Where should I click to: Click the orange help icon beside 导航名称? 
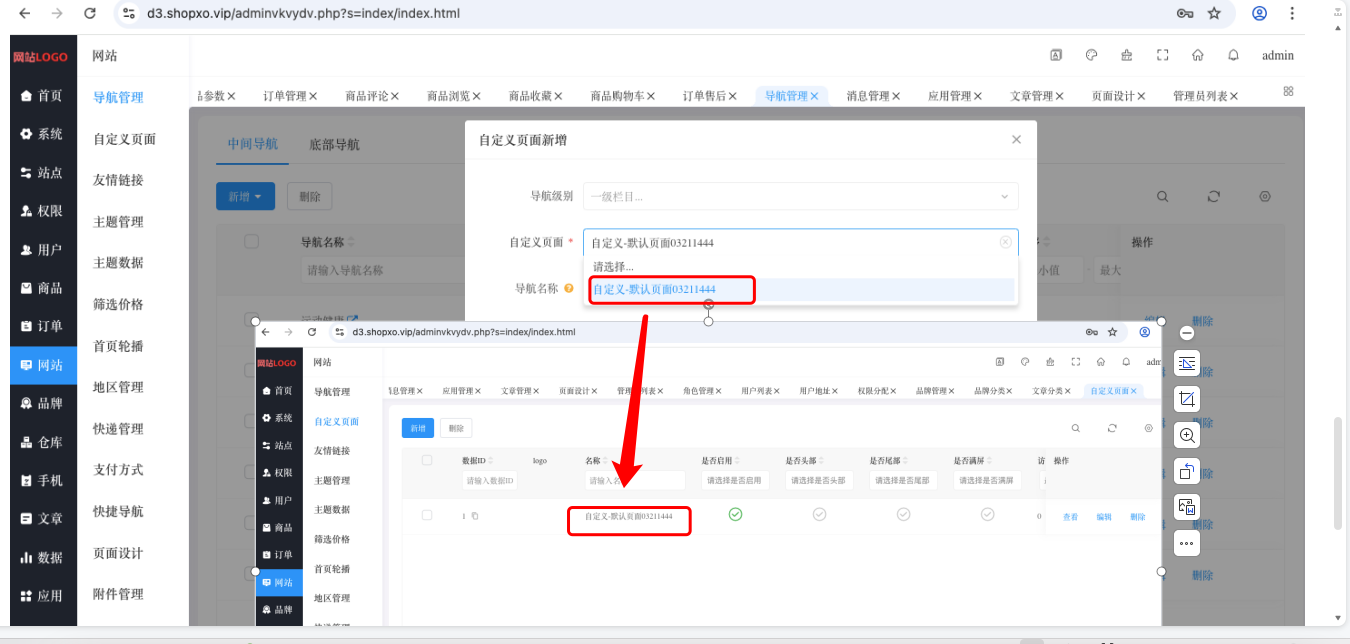(569, 289)
